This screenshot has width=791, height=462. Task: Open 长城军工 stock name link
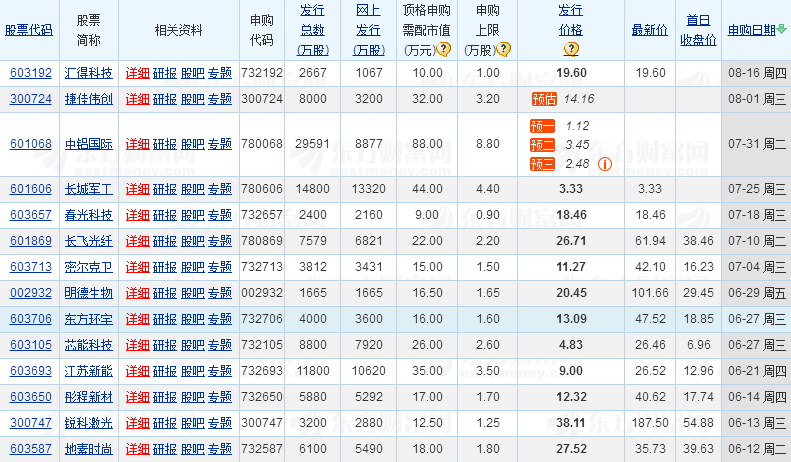coord(89,189)
